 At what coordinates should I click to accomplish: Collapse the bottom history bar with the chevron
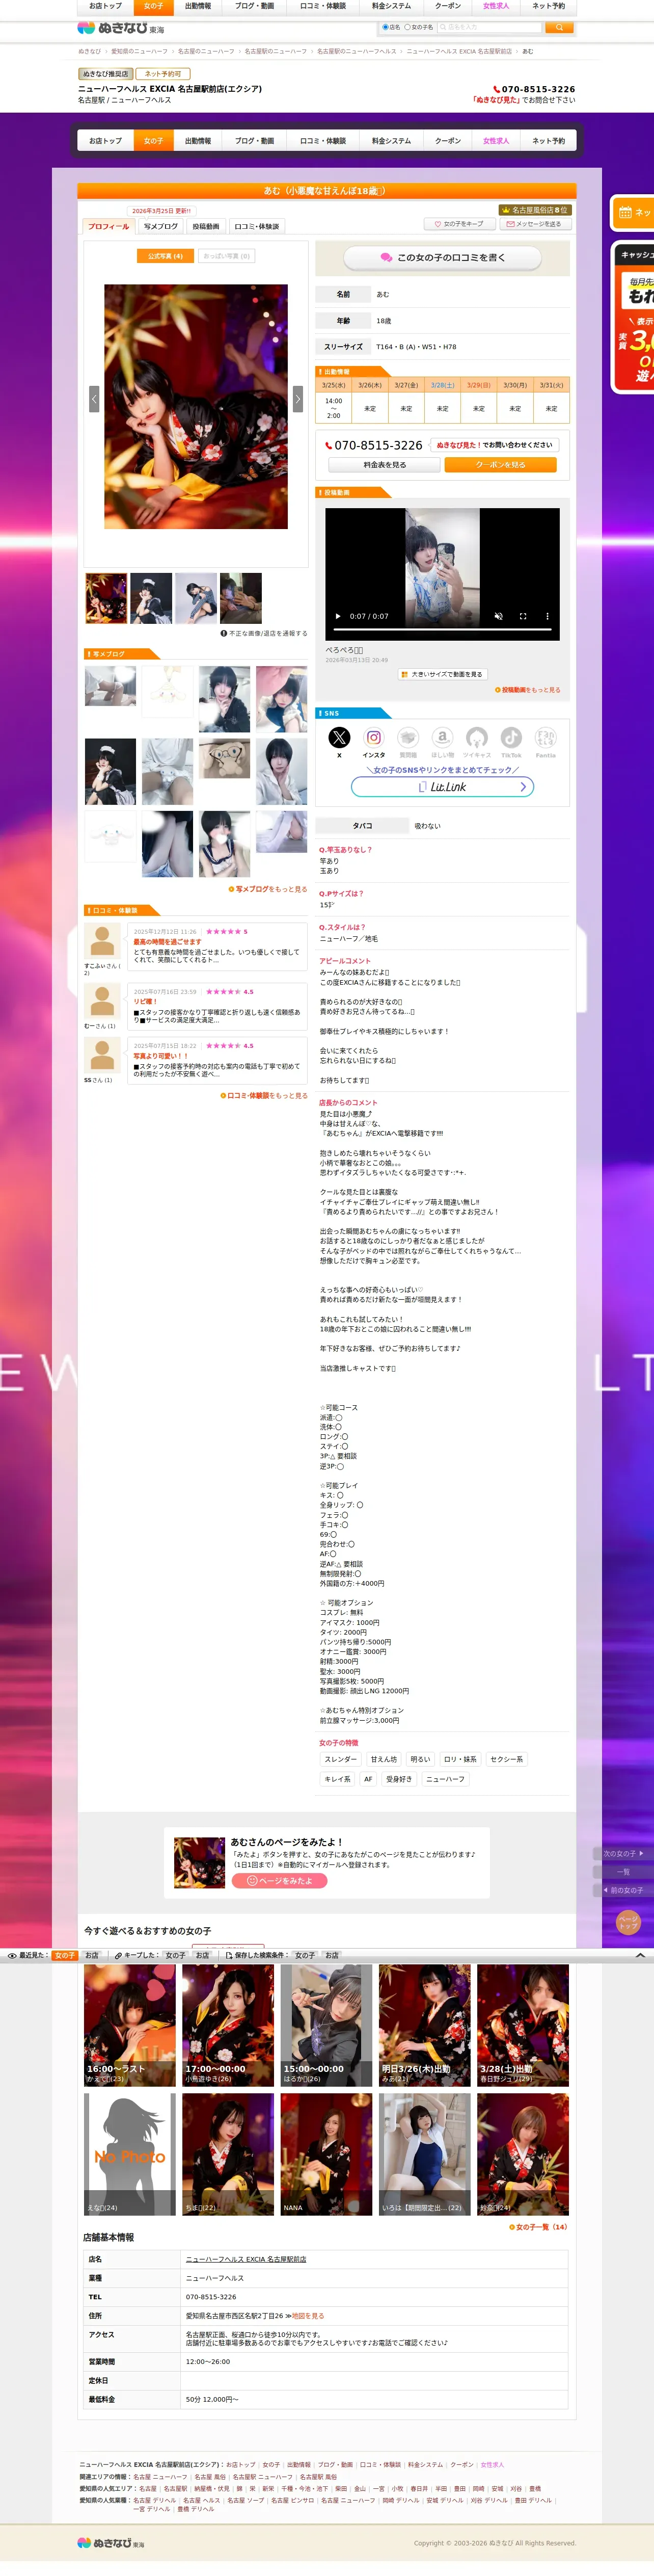click(x=640, y=1954)
